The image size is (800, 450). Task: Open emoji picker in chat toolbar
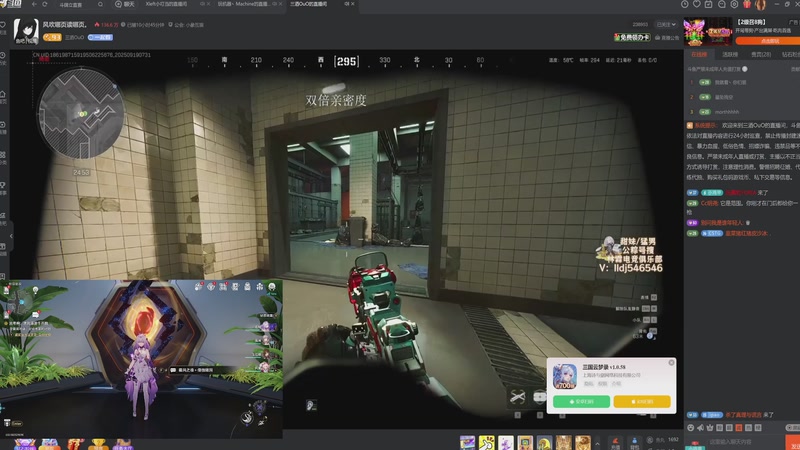pos(691,428)
